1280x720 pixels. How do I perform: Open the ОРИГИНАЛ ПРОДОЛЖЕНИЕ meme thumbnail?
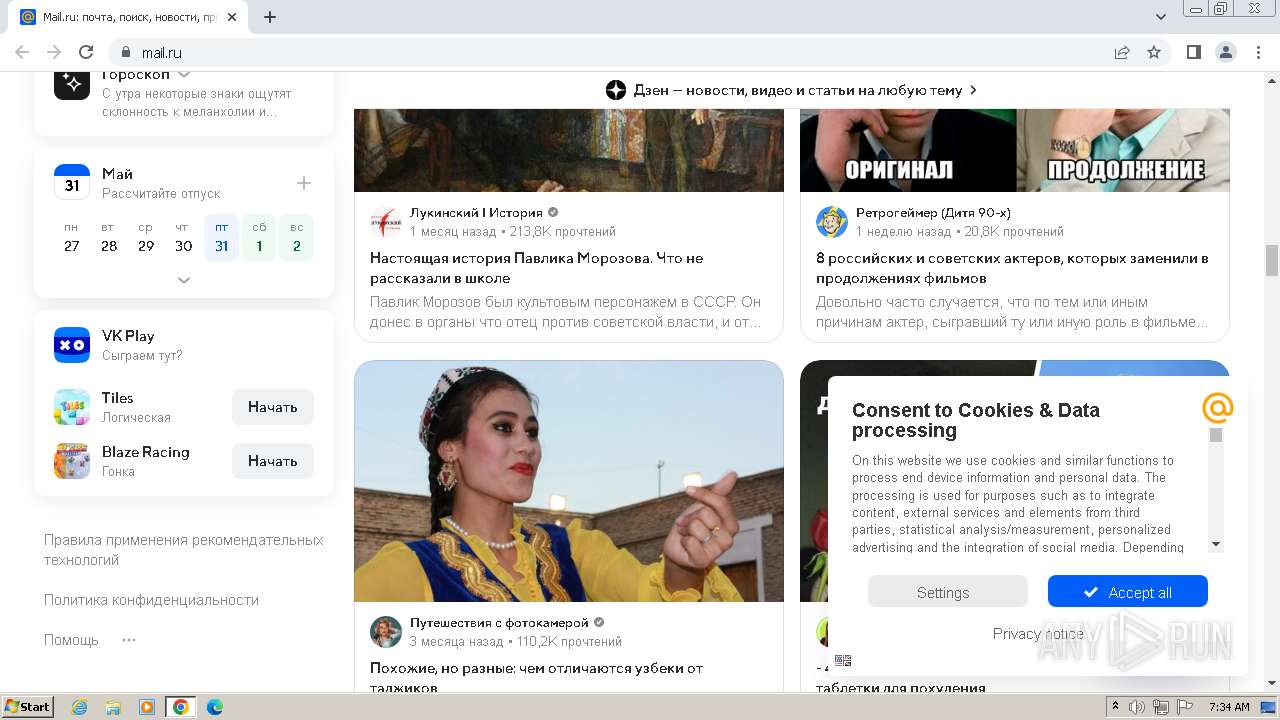pyautogui.click(x=1015, y=150)
